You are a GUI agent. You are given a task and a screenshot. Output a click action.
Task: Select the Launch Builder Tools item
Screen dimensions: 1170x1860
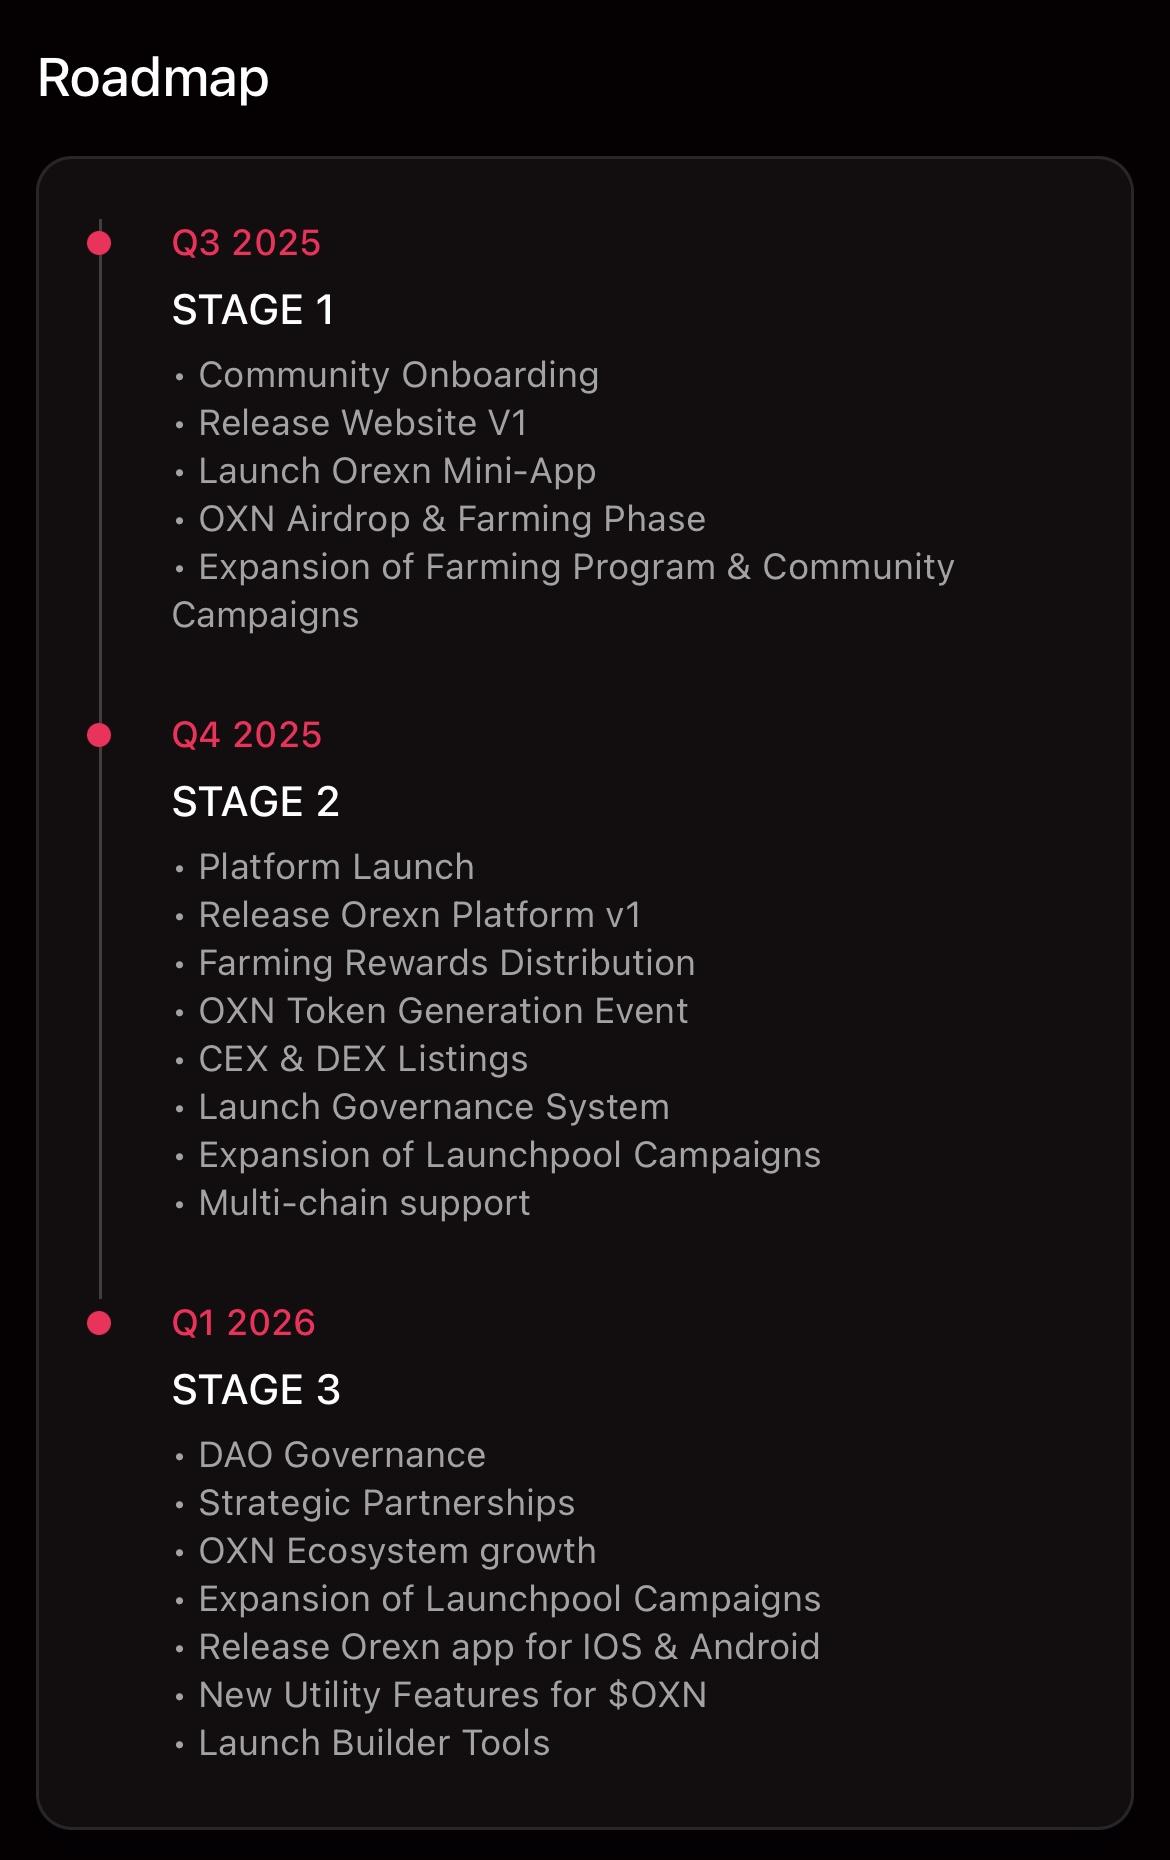(x=374, y=1743)
